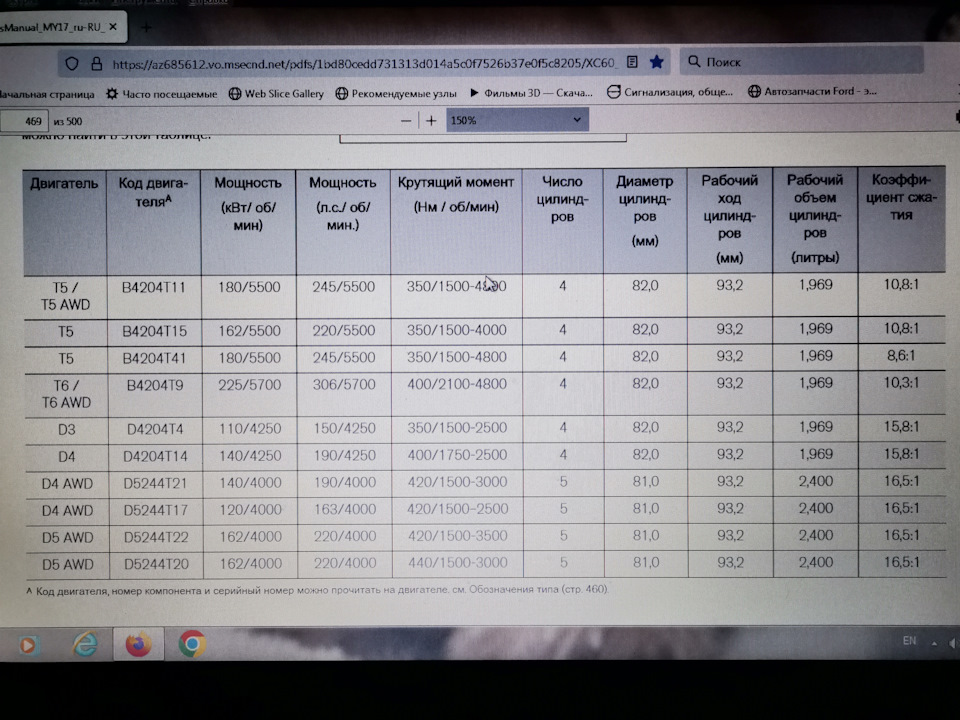Screen dimensions: 960x720
Task: Zoom in the PDF with plus button
Action: [431, 121]
